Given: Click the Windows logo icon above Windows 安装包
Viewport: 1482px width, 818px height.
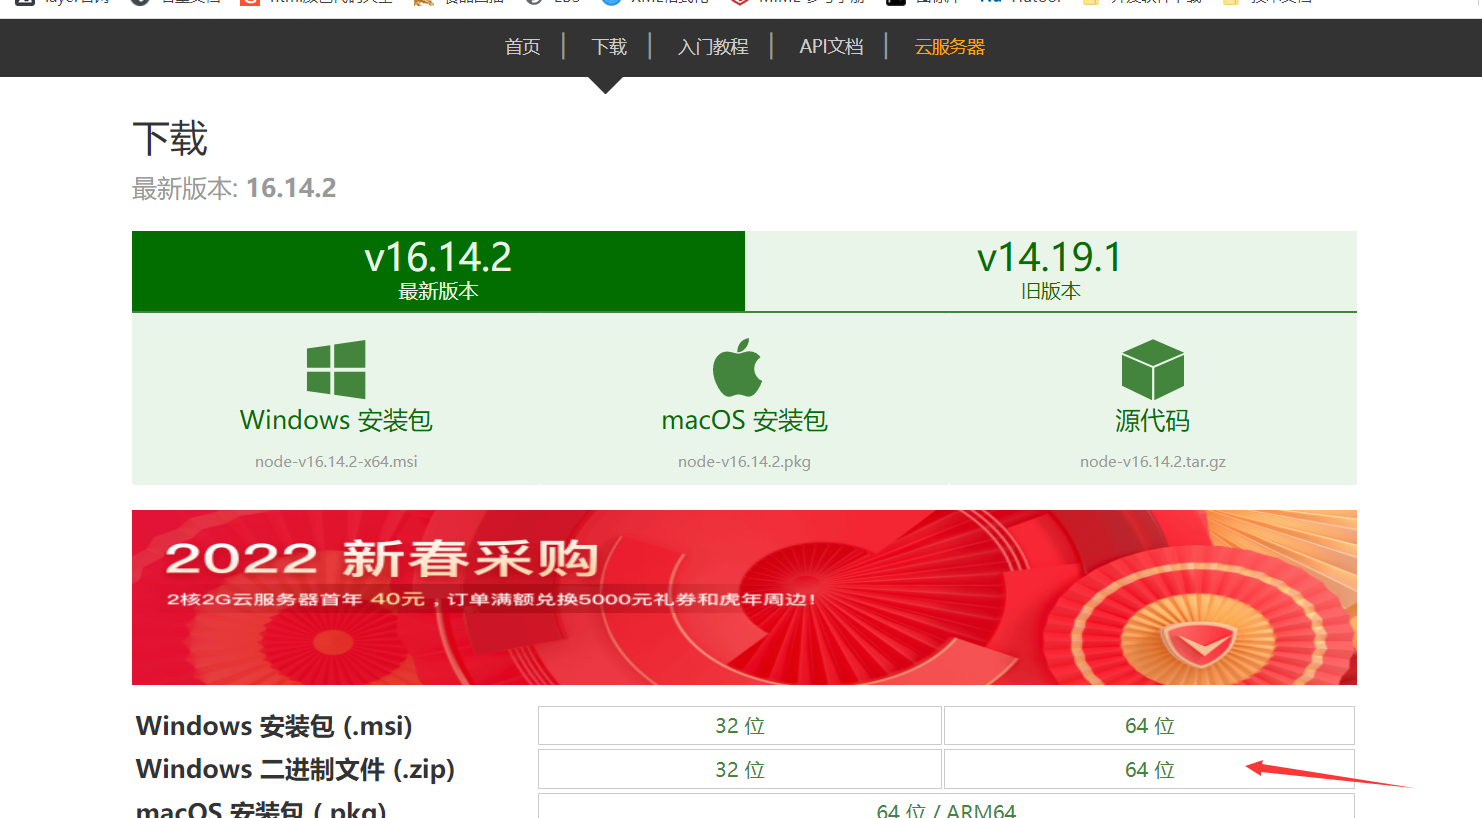Looking at the screenshot, I should (335, 368).
